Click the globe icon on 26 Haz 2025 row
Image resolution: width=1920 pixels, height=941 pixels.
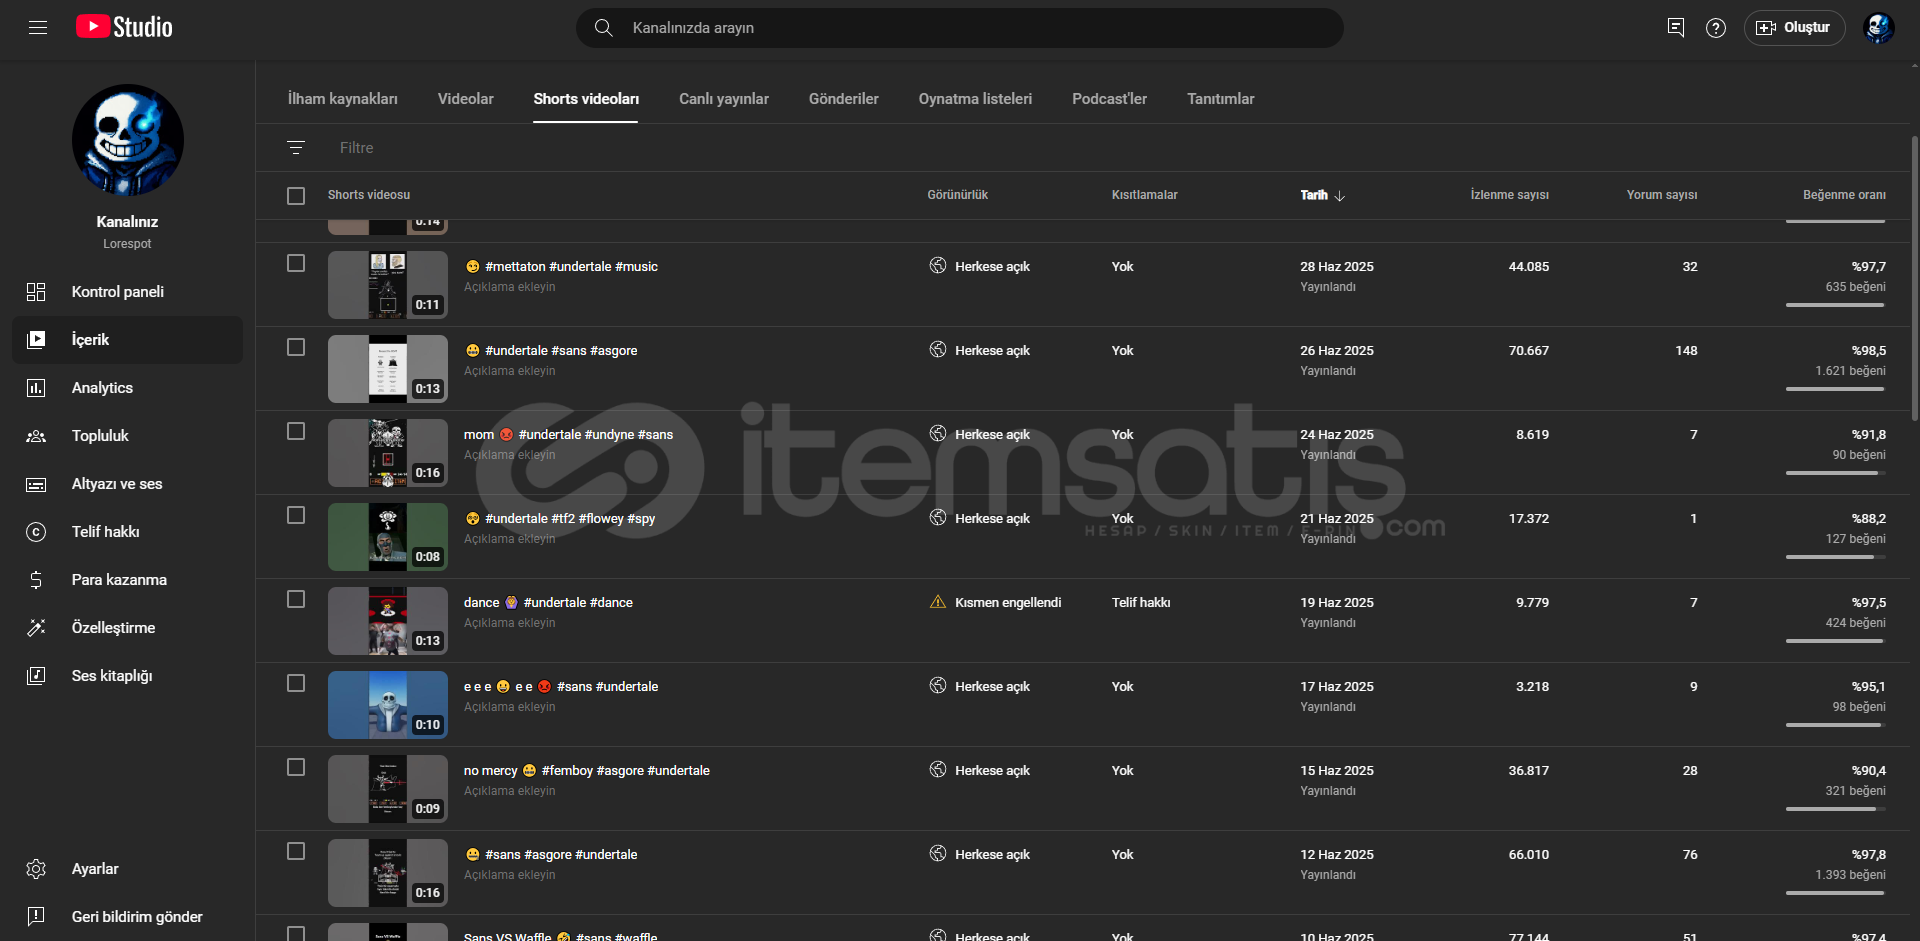(x=938, y=350)
